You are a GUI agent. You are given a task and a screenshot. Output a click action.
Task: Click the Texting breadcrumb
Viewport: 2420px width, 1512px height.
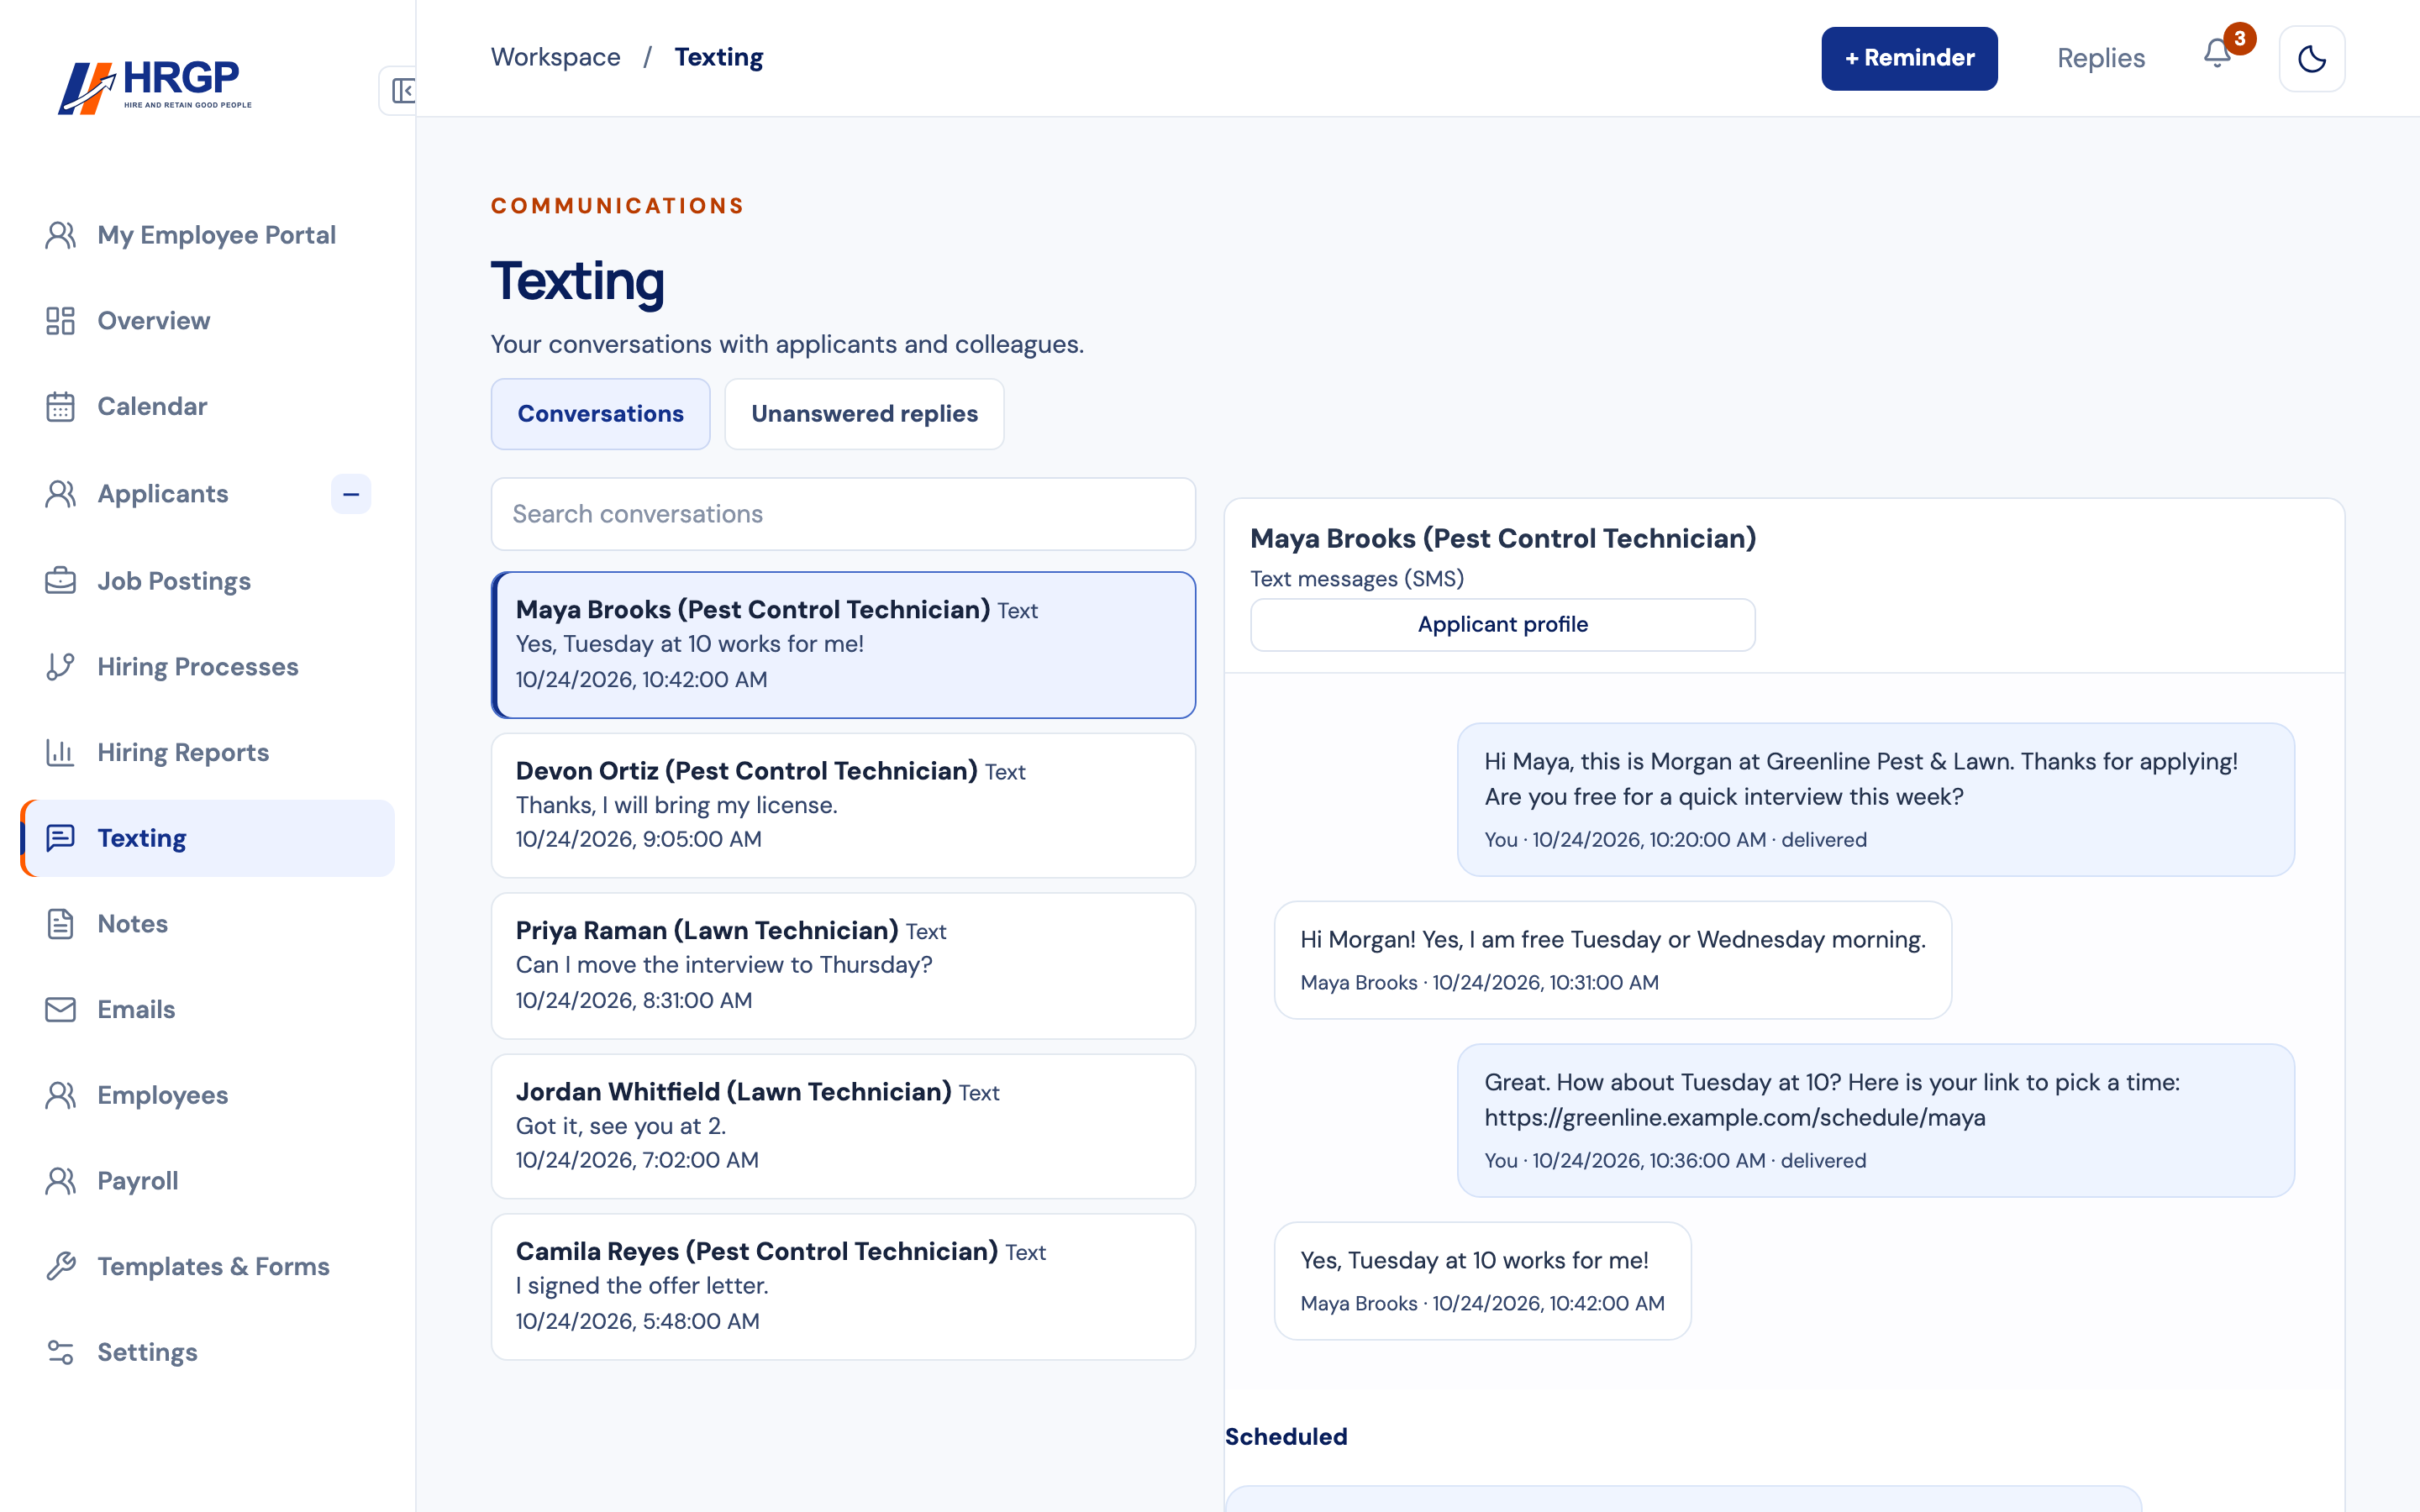[x=718, y=57]
